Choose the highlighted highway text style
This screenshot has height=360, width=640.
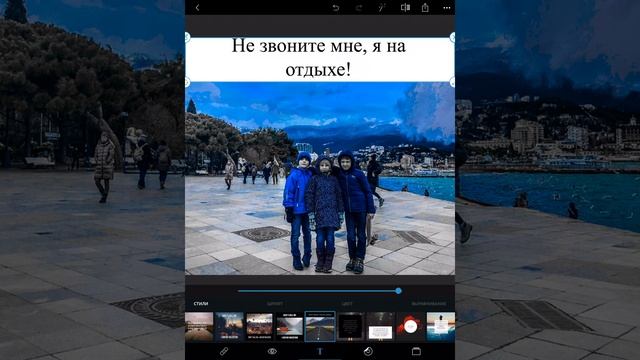click(x=320, y=326)
